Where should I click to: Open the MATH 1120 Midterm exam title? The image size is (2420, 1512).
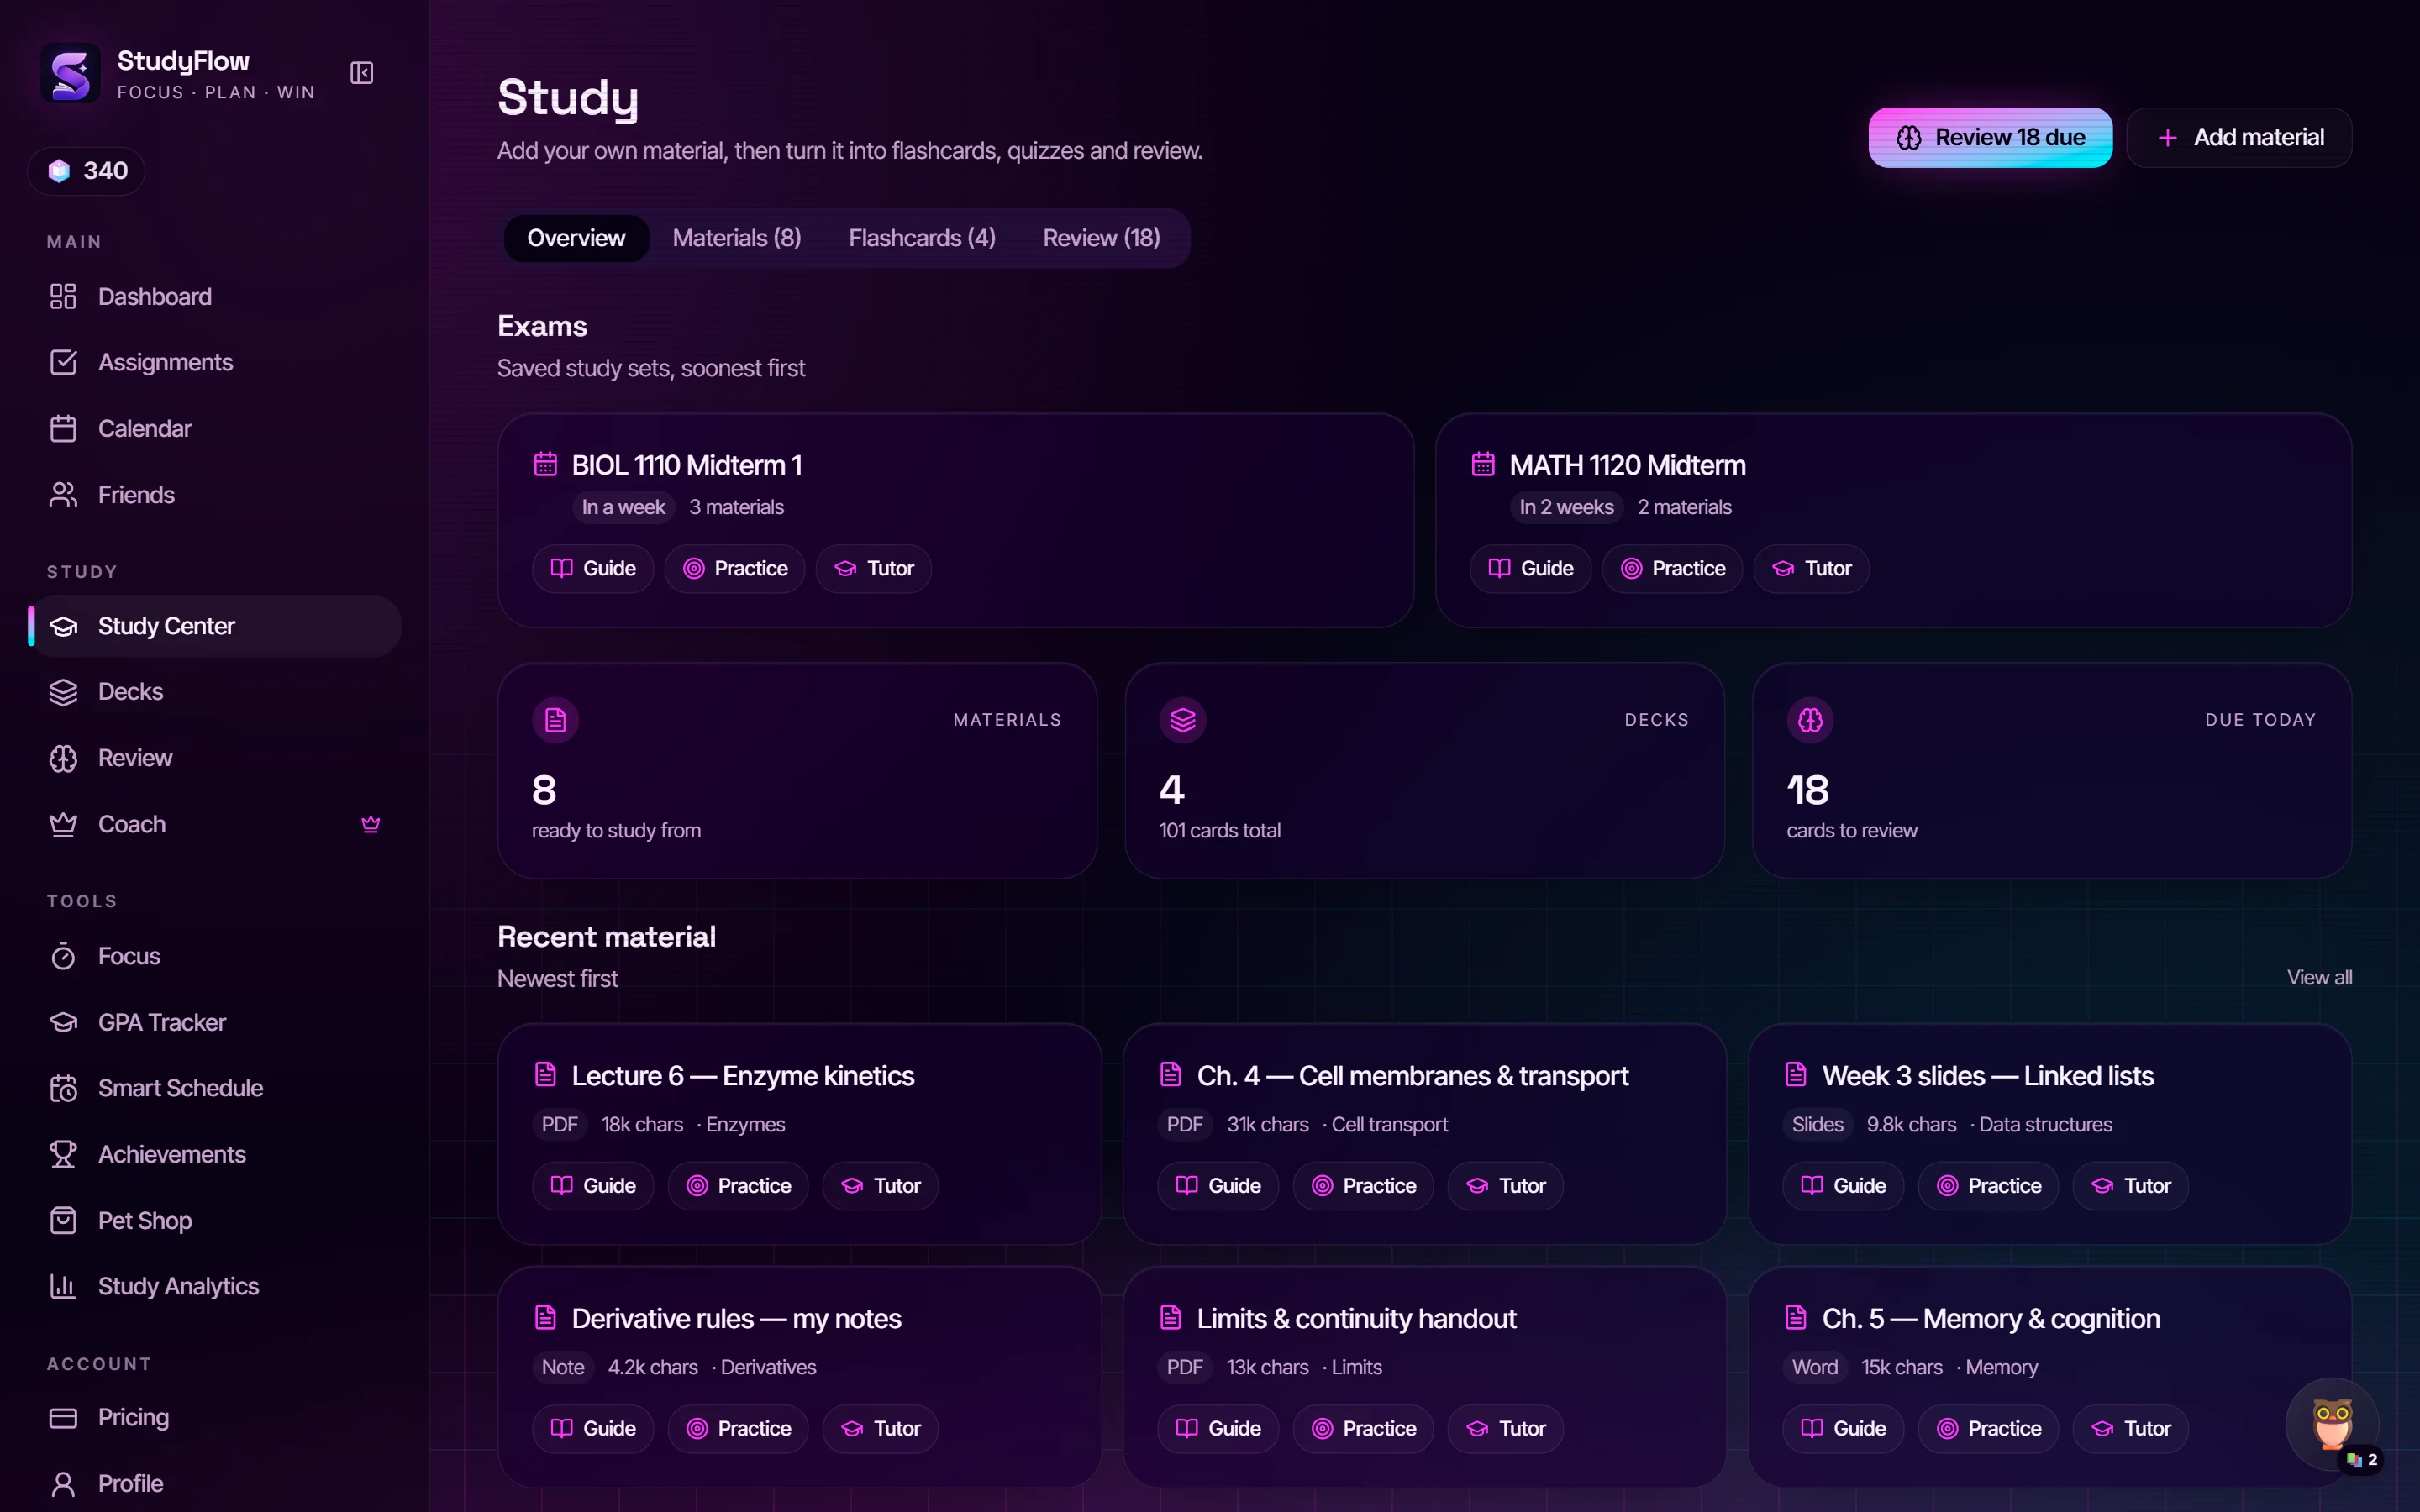(1627, 465)
